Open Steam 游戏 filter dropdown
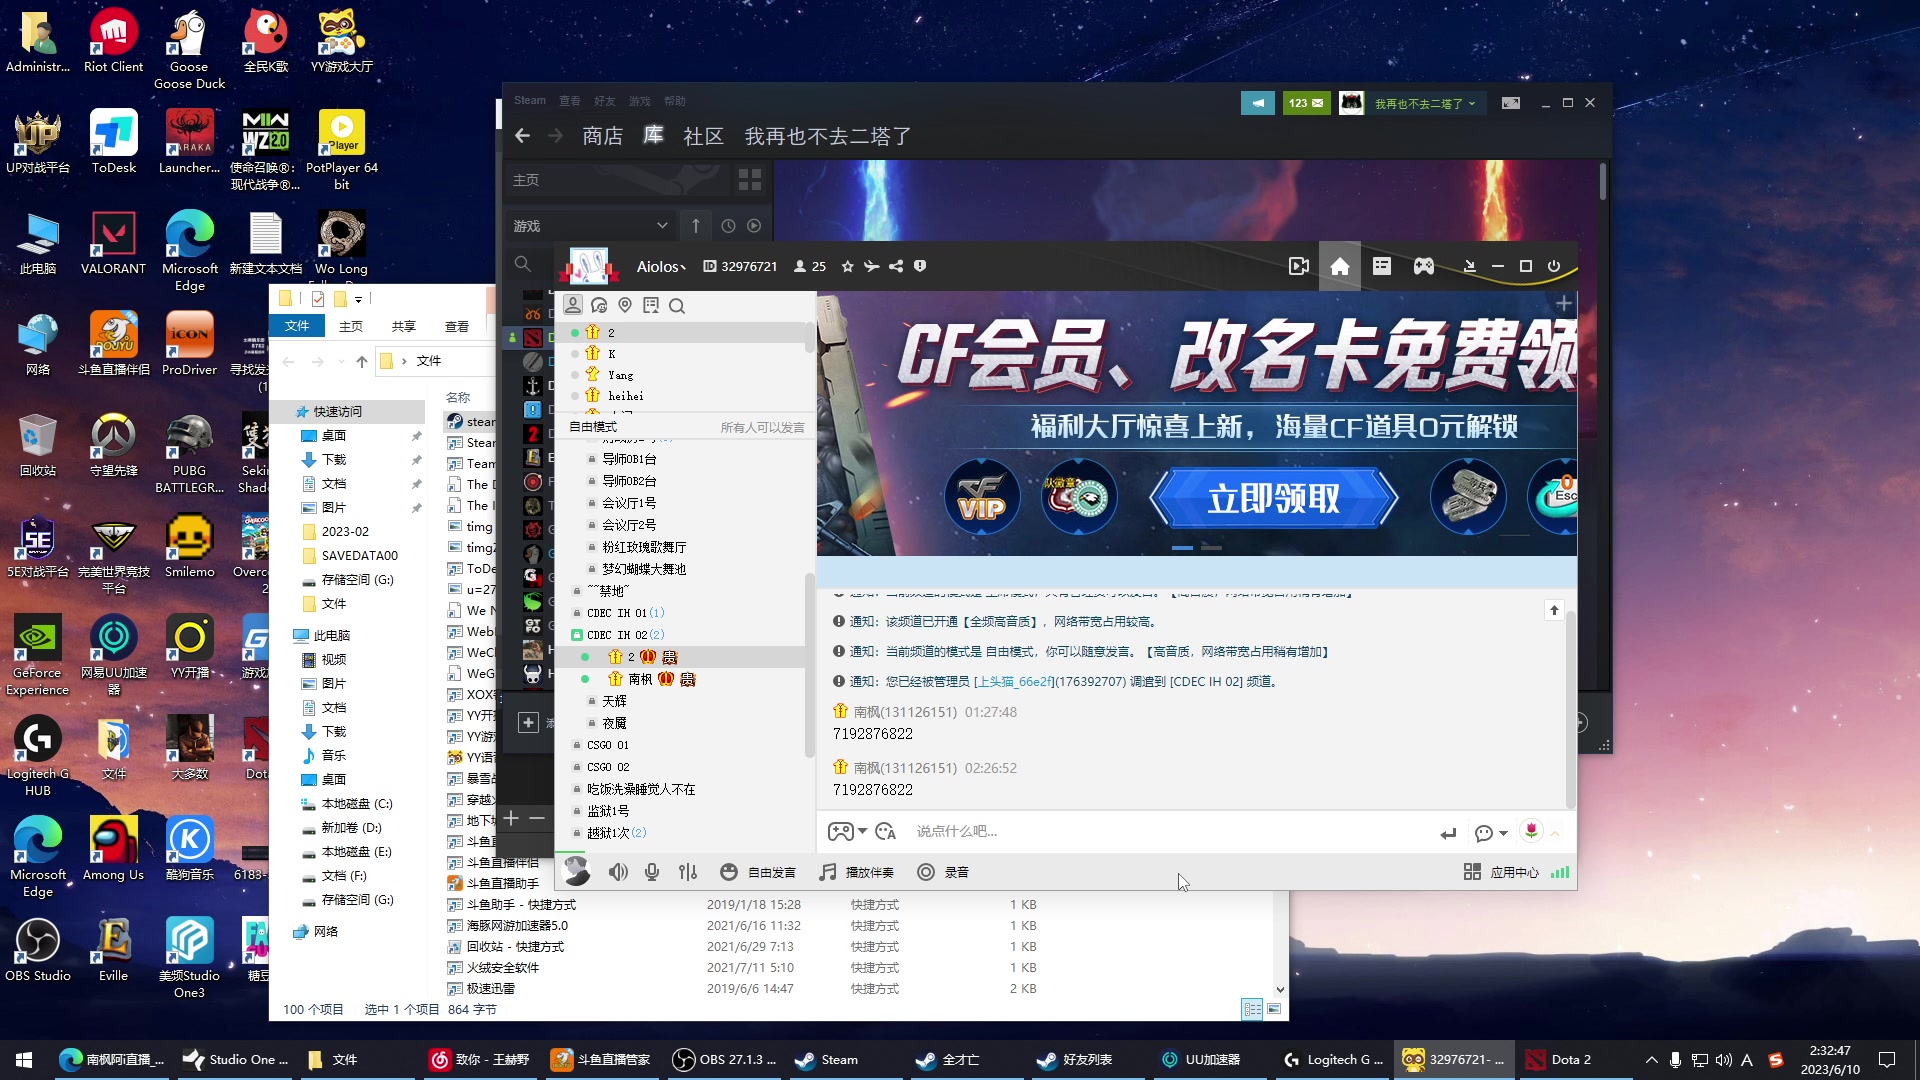The width and height of the screenshot is (1920, 1080). tap(590, 226)
